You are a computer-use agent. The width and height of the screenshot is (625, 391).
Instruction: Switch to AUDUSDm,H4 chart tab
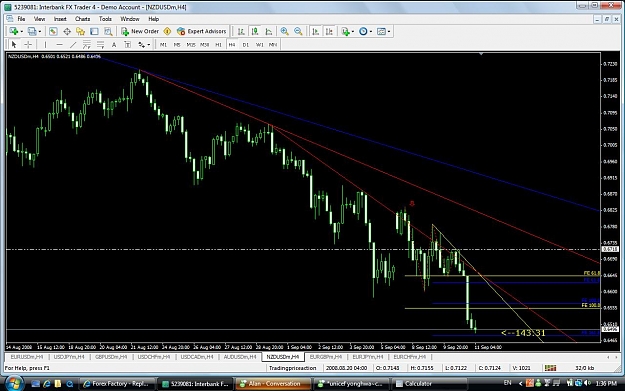[x=240, y=357]
